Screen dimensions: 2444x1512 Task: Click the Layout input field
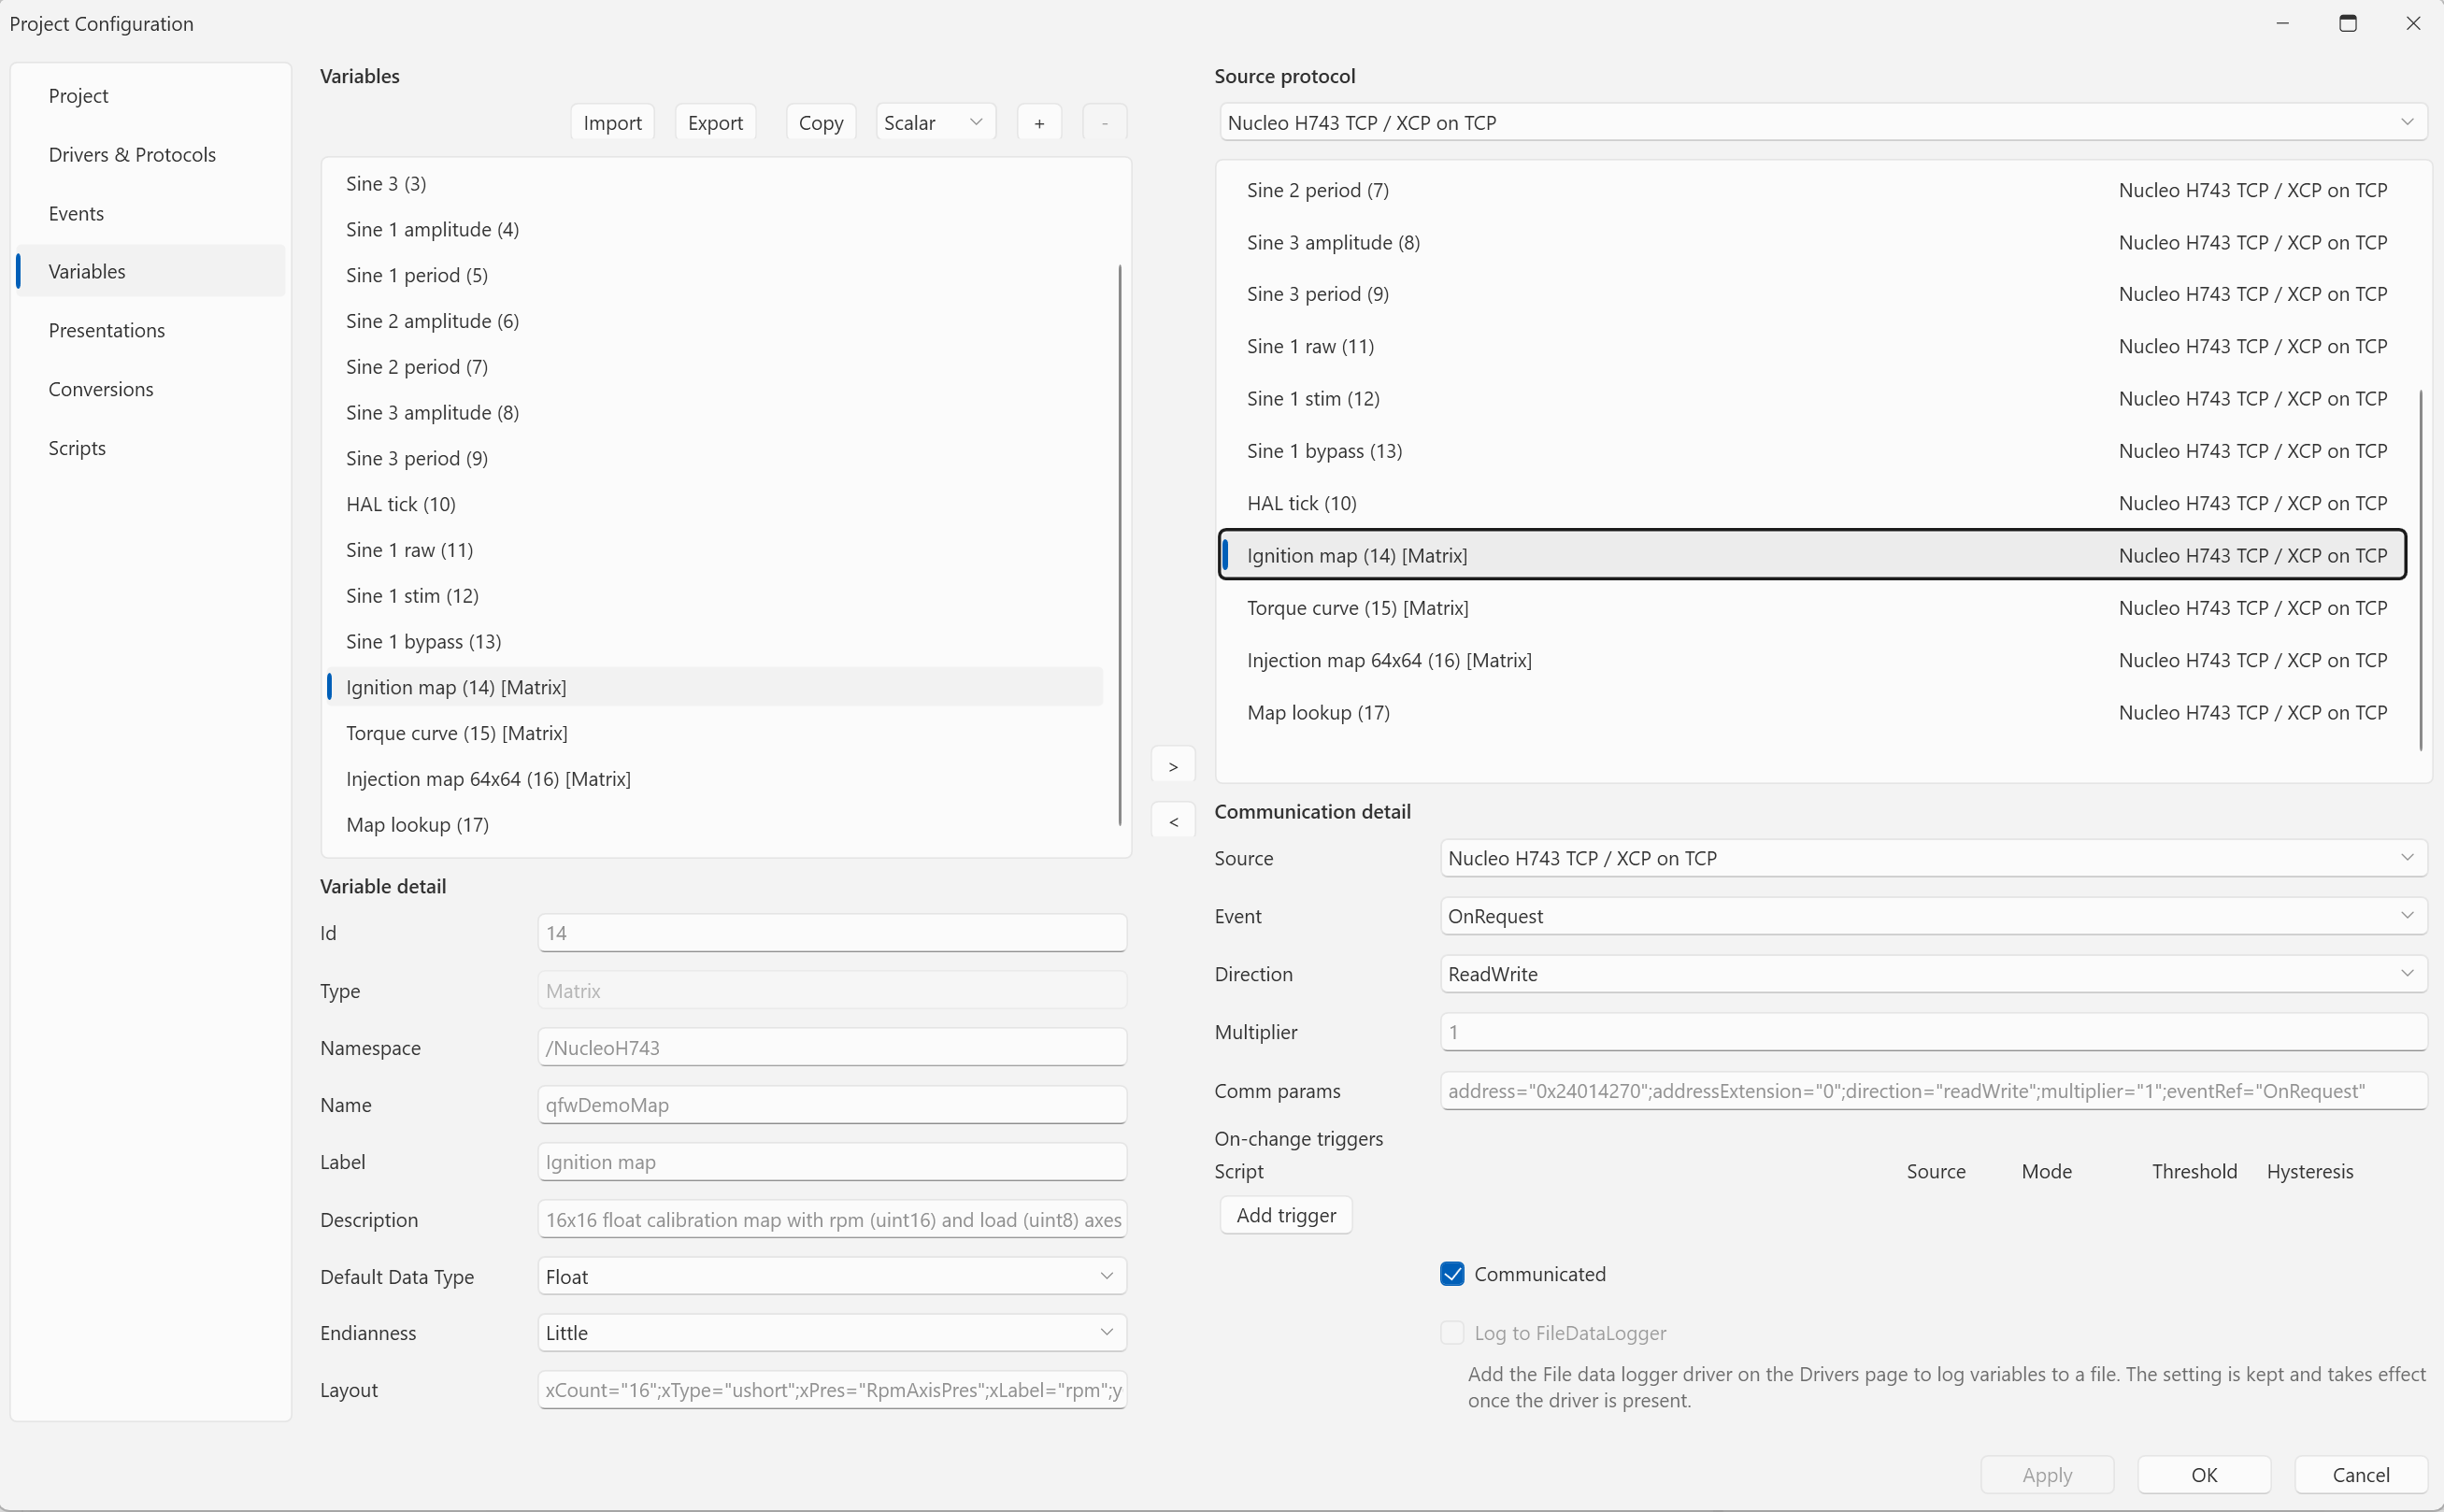tap(832, 1390)
